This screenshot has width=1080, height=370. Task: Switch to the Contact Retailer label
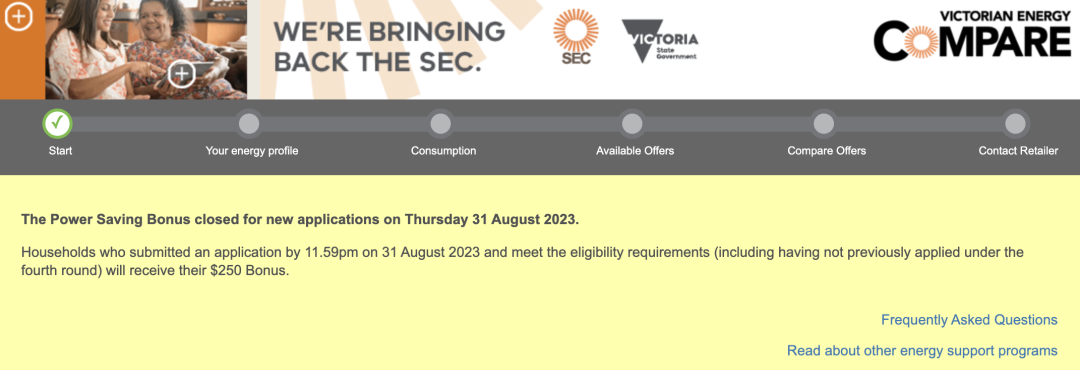click(x=1018, y=151)
